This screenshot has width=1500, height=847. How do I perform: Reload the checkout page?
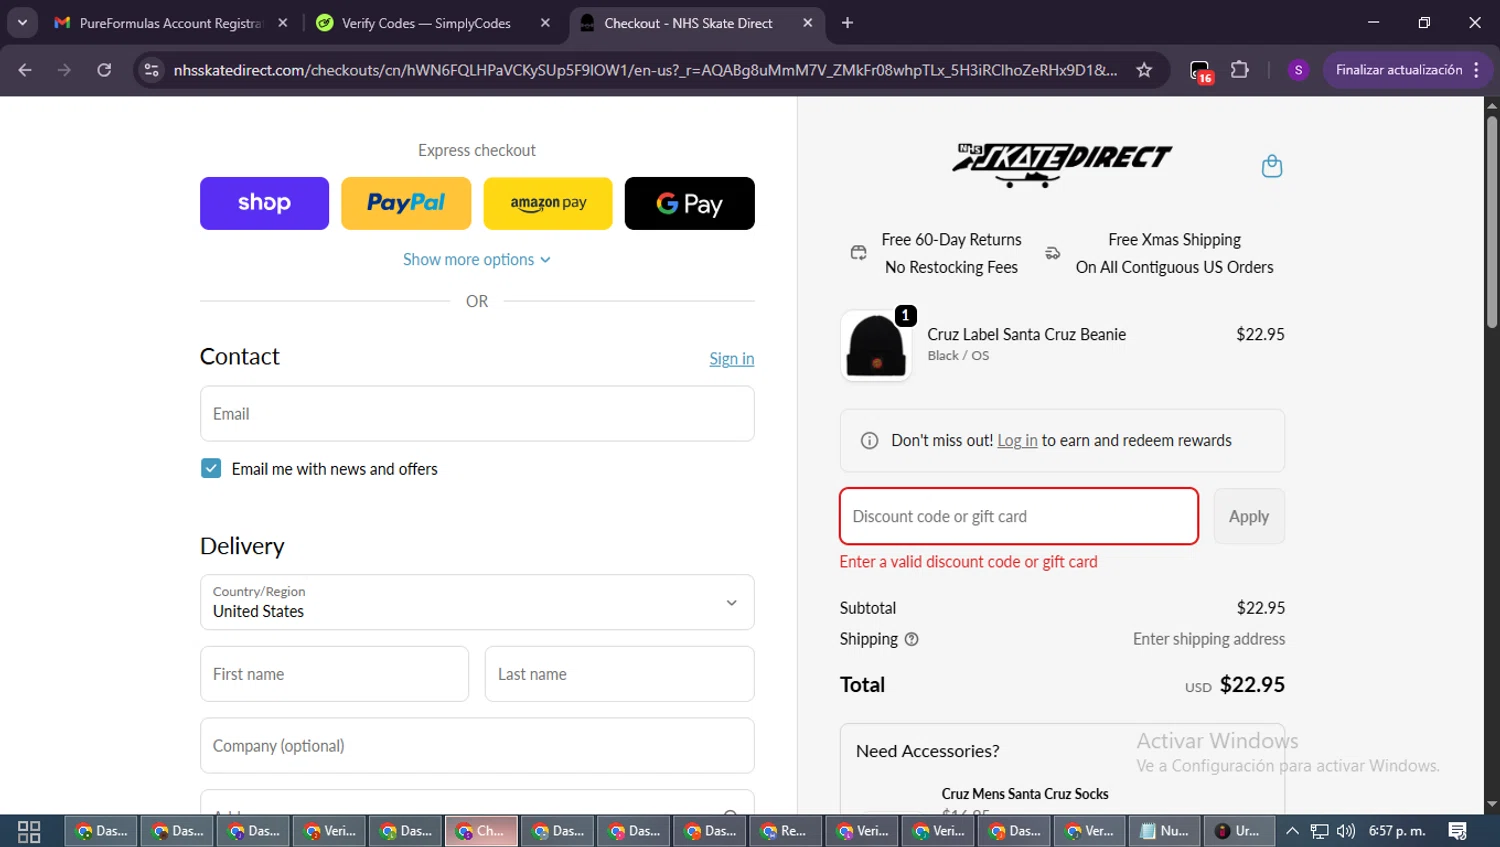pyautogui.click(x=104, y=70)
